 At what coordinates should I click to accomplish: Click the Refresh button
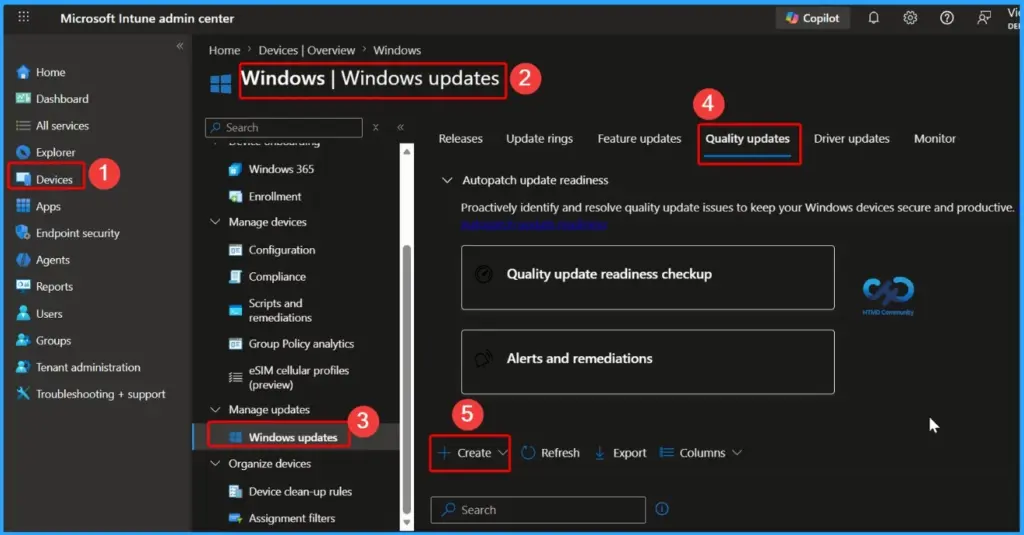tap(551, 453)
